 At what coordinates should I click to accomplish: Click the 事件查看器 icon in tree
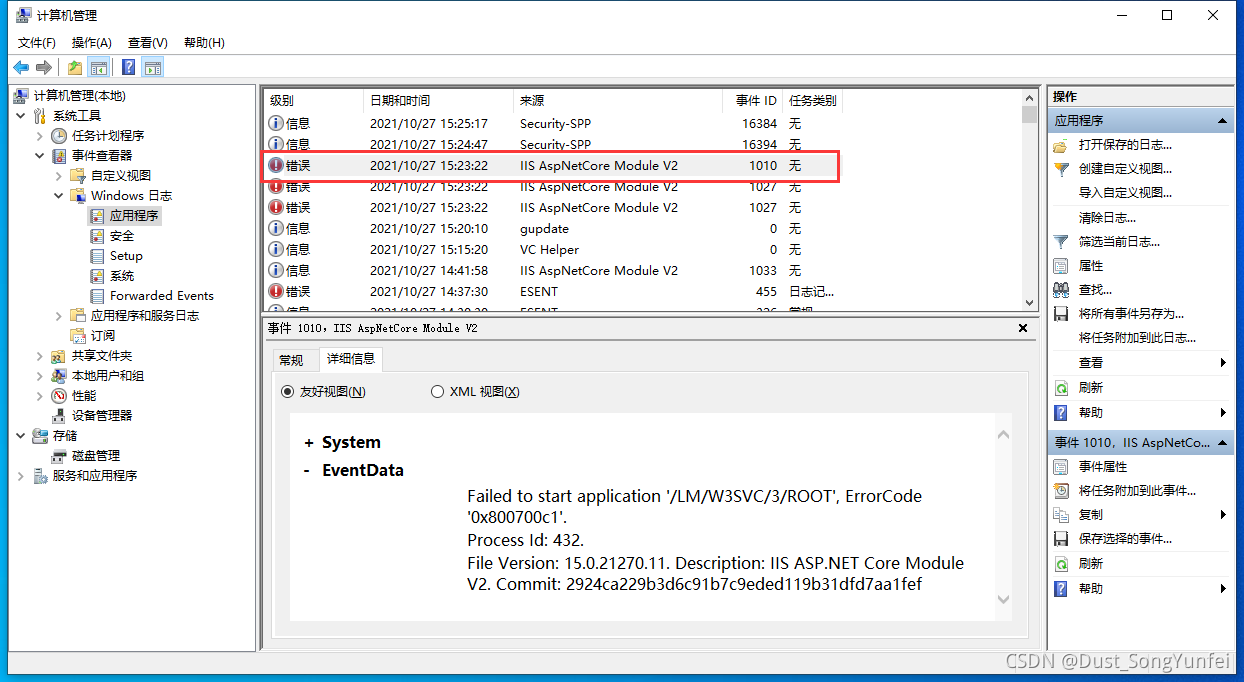pyautogui.click(x=59, y=155)
